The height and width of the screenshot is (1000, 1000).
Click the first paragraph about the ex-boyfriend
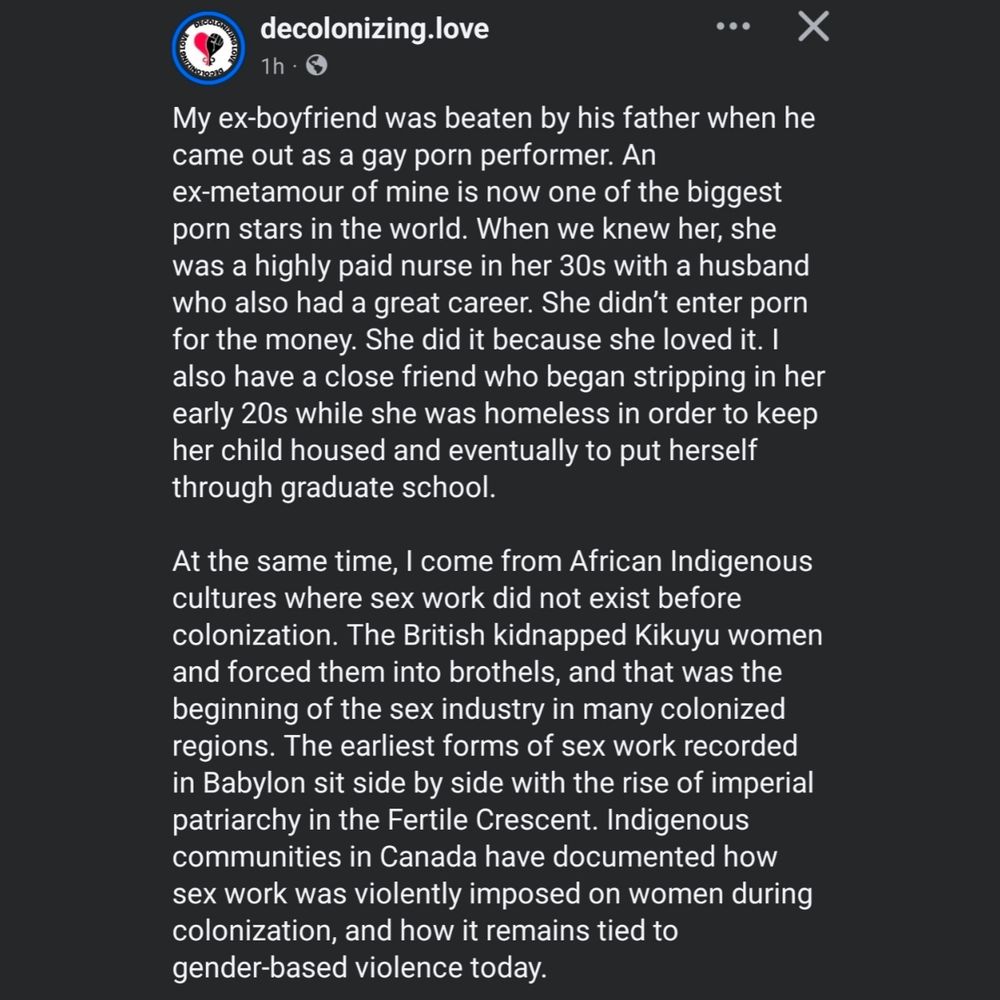click(498, 302)
